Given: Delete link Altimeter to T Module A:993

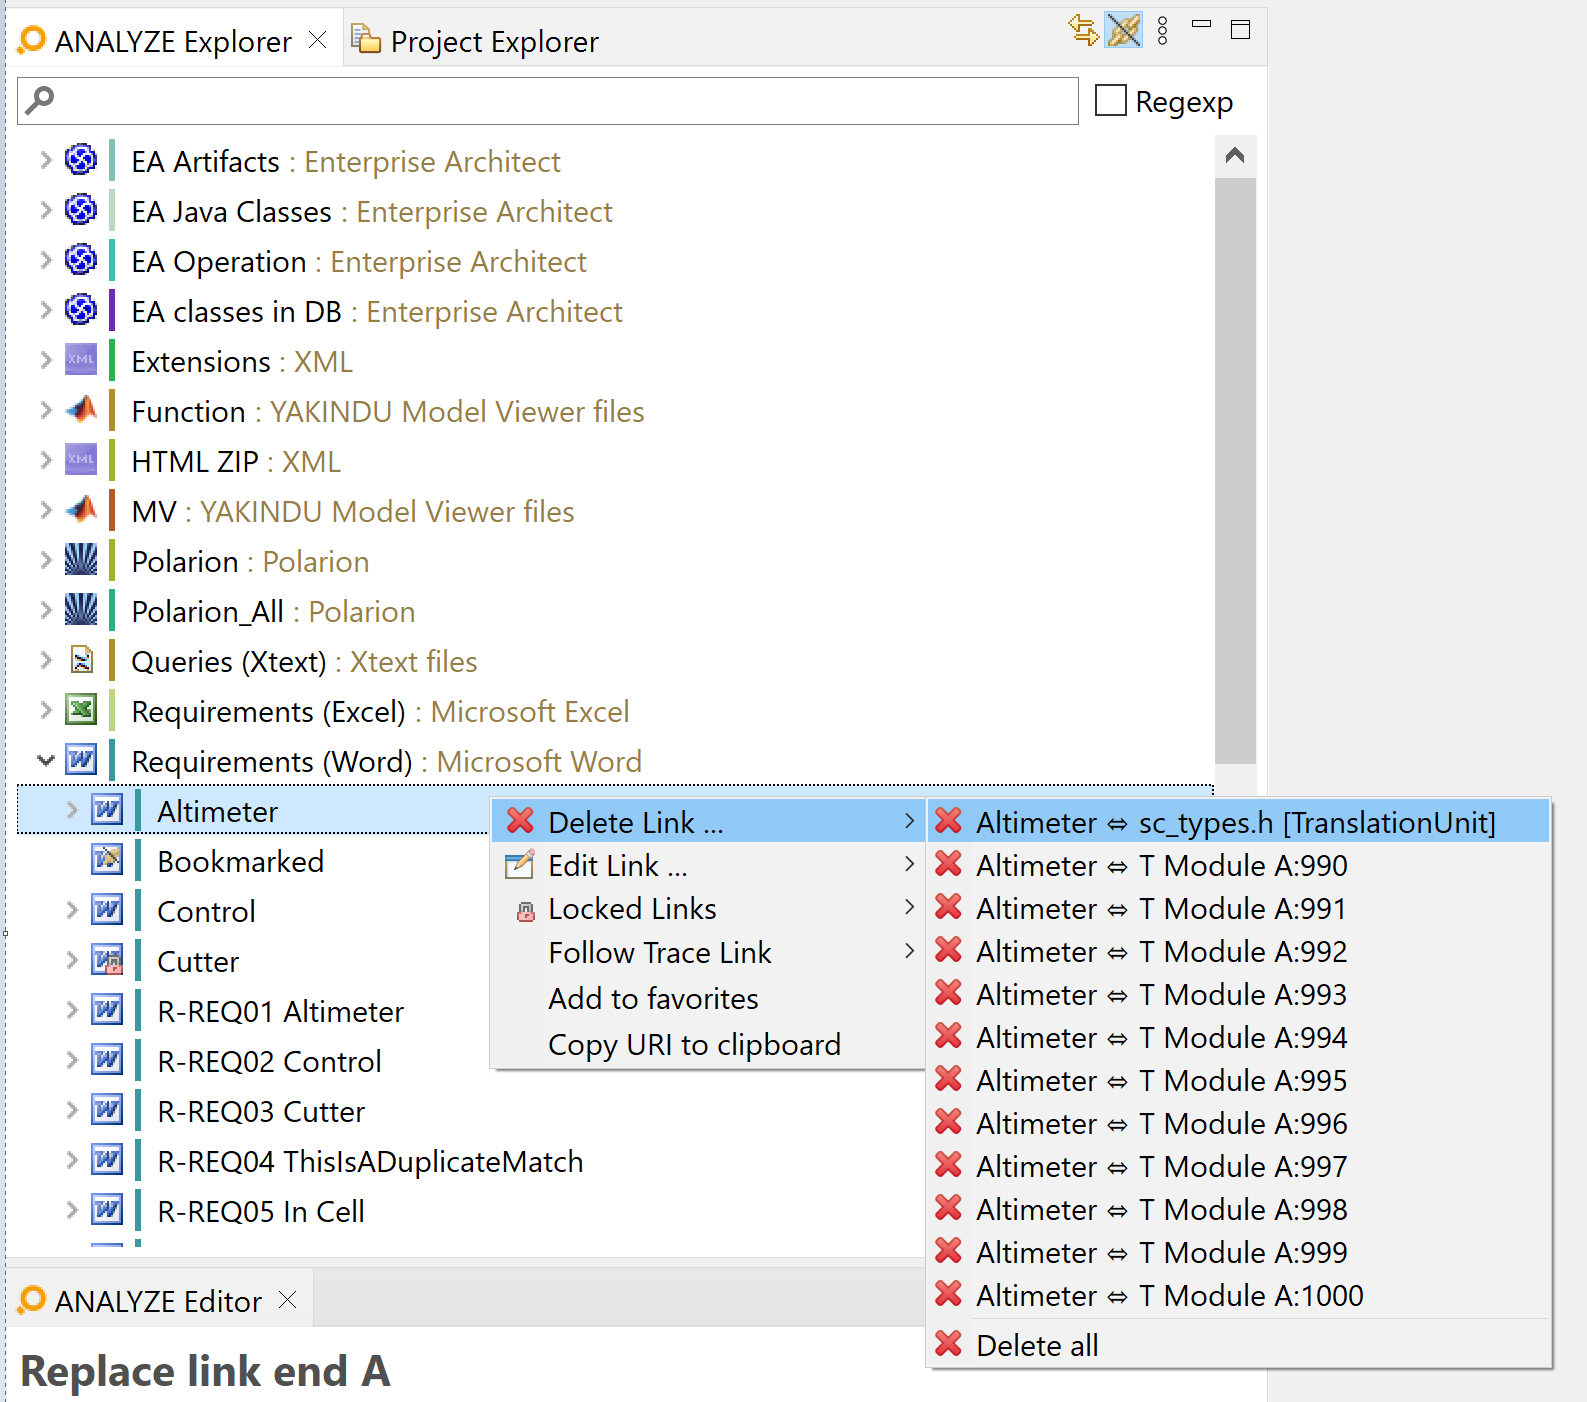Looking at the screenshot, I should click(1239, 994).
